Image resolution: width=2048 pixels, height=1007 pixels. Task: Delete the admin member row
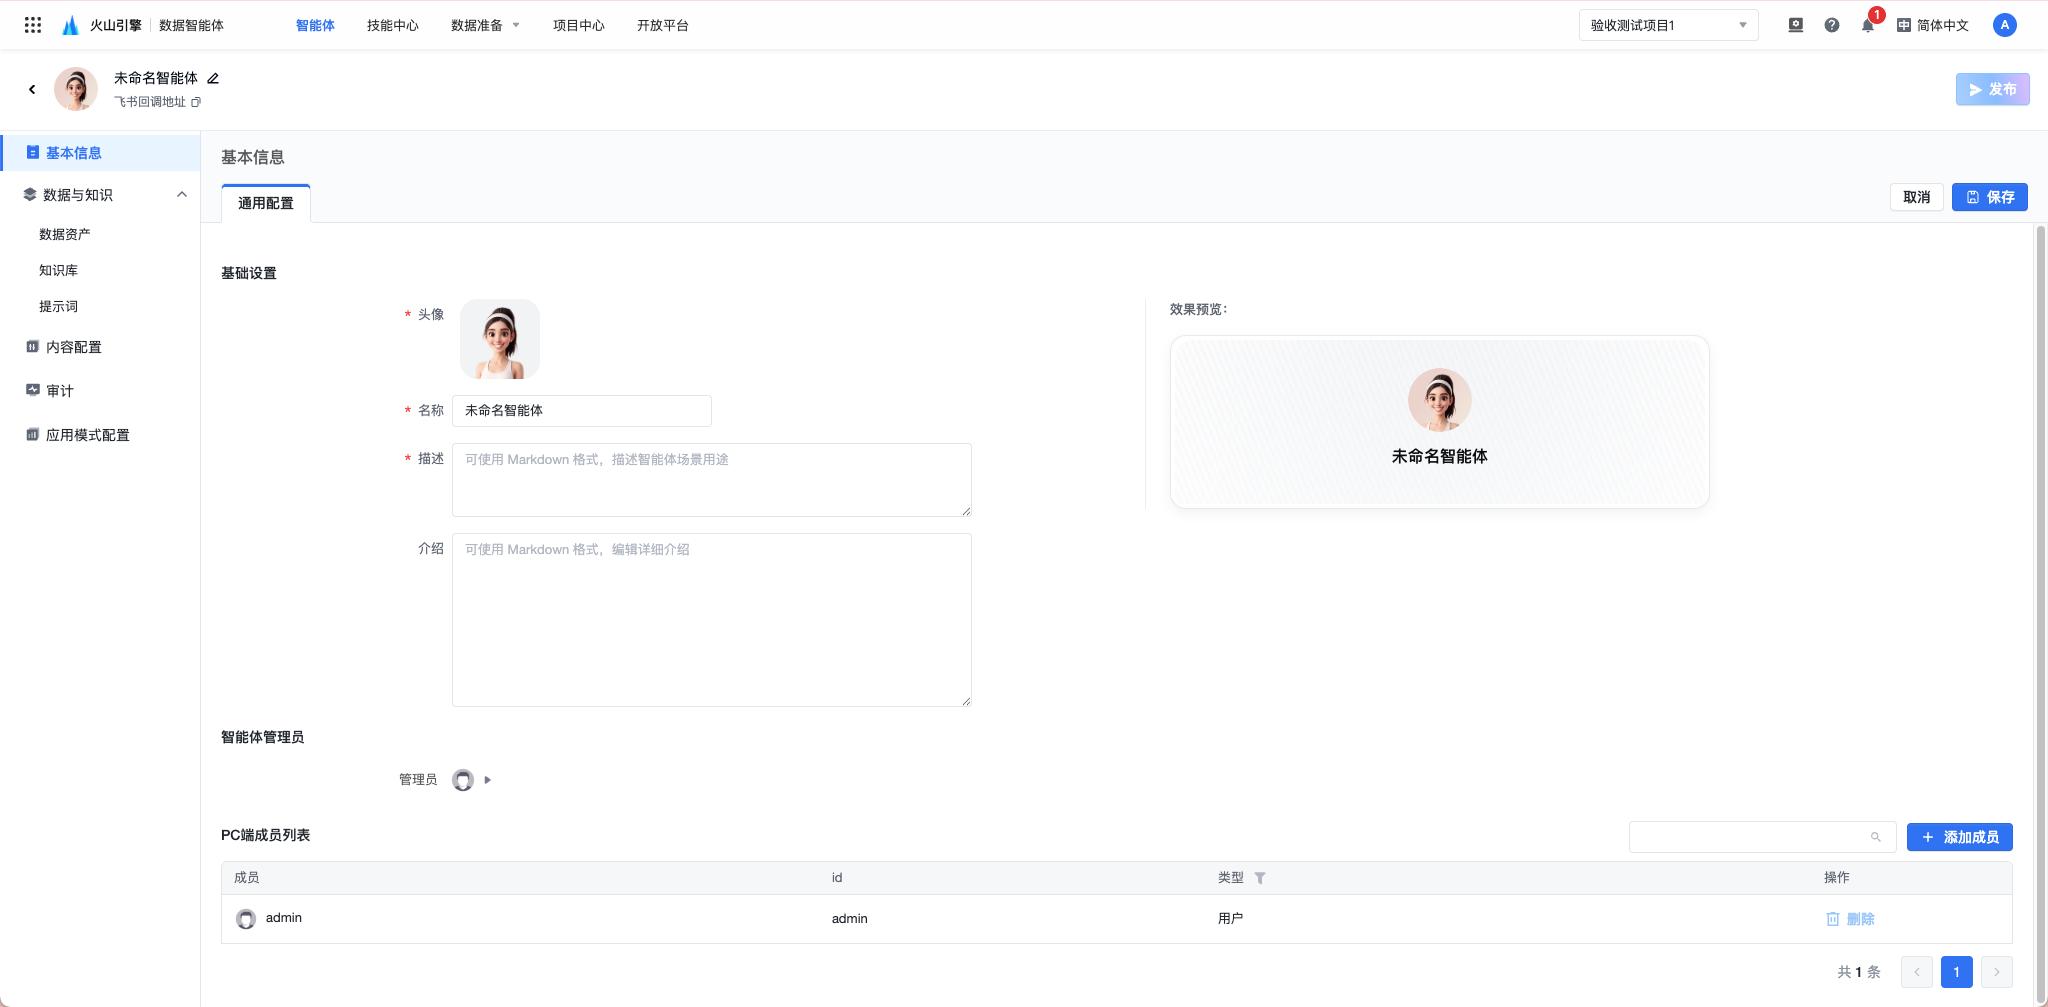pyautogui.click(x=1850, y=919)
